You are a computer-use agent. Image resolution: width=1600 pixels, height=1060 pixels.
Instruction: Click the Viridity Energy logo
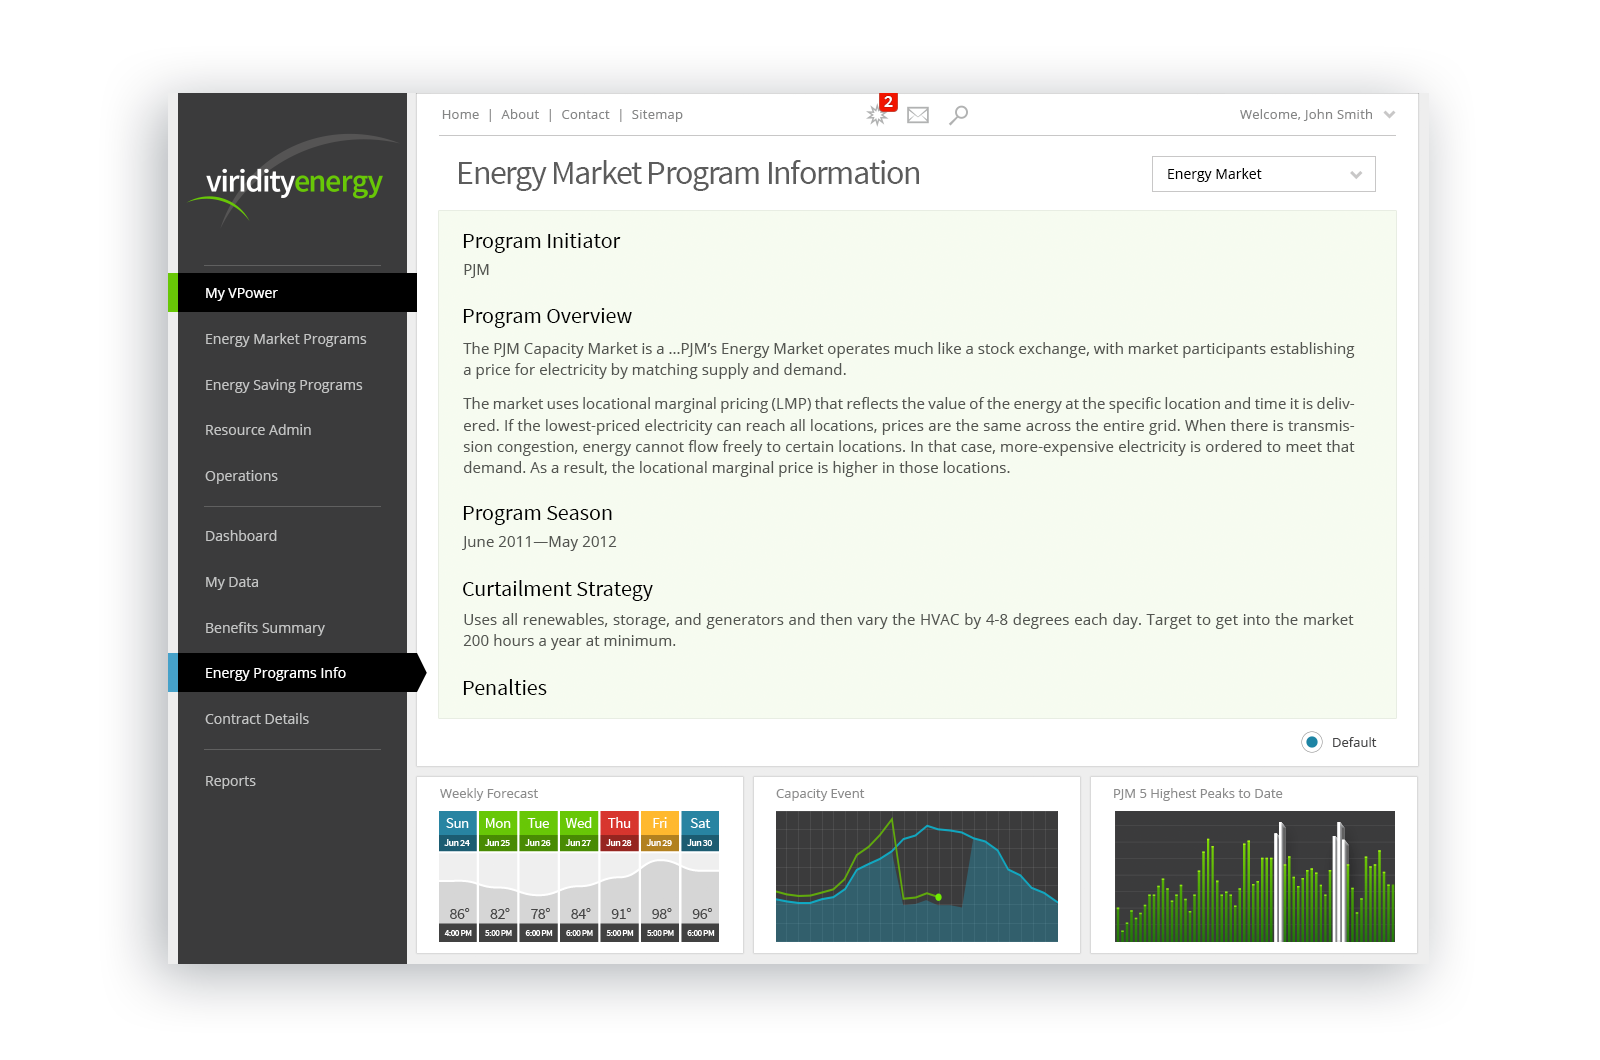[x=293, y=180]
